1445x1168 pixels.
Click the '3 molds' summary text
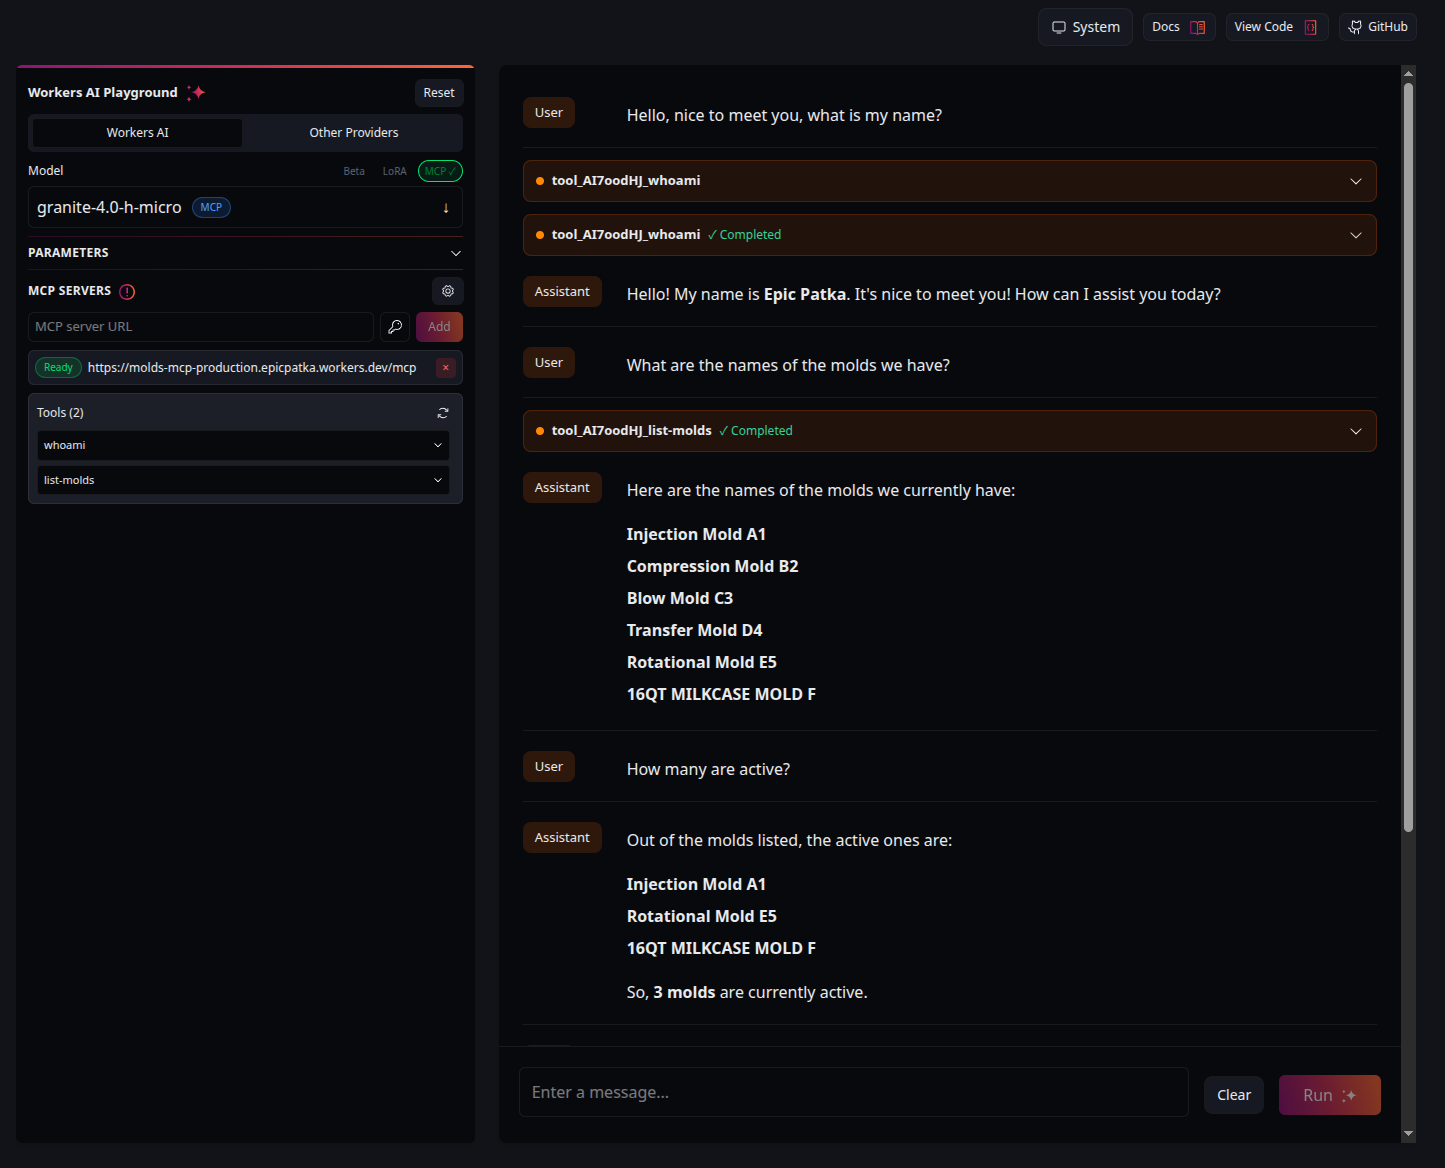(684, 993)
